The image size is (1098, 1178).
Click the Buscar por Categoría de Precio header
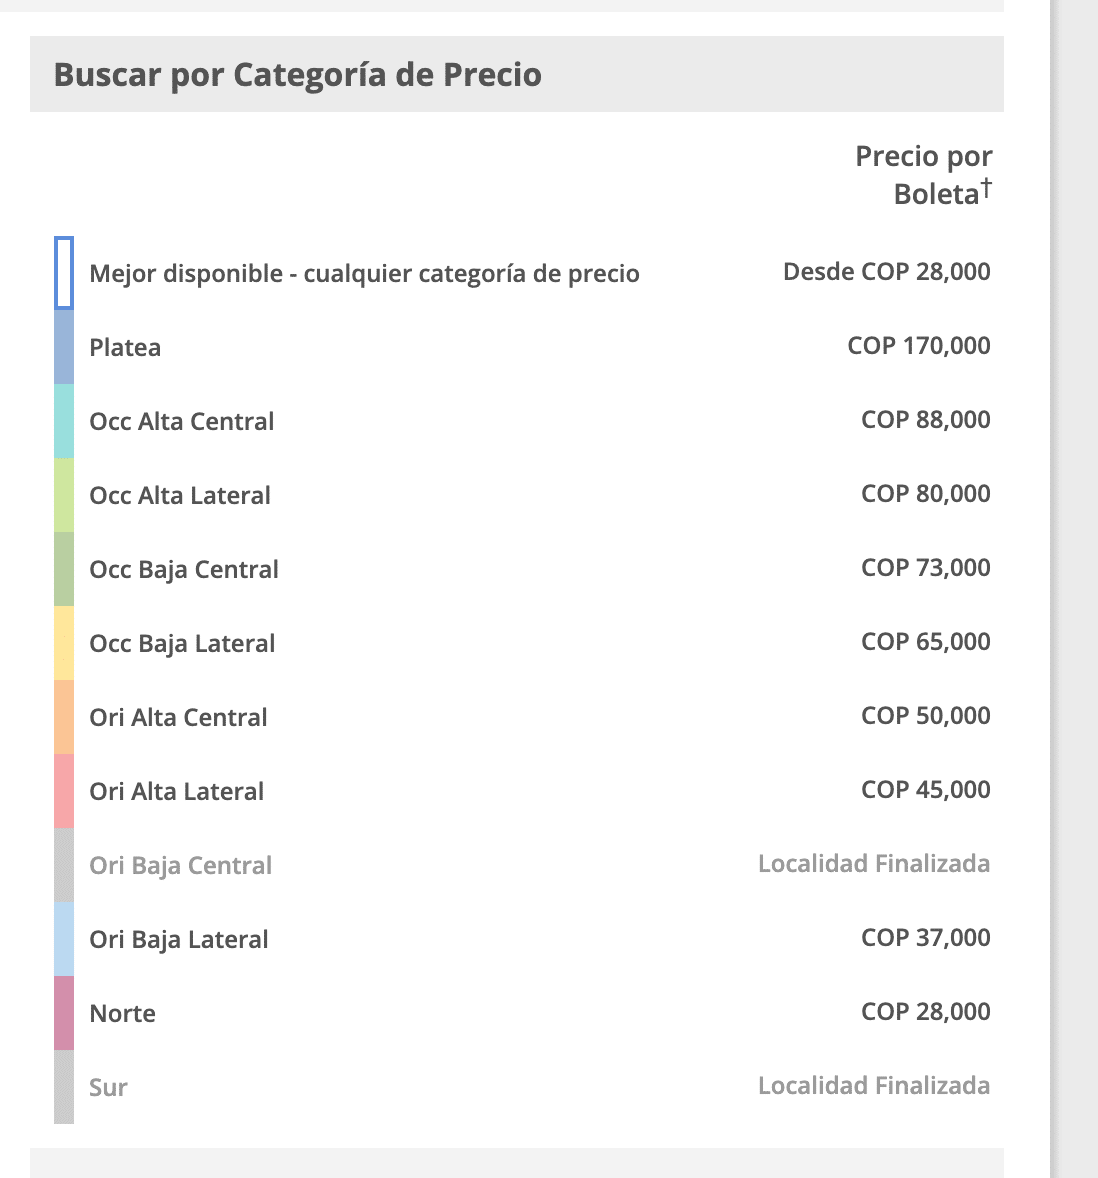[x=297, y=75]
